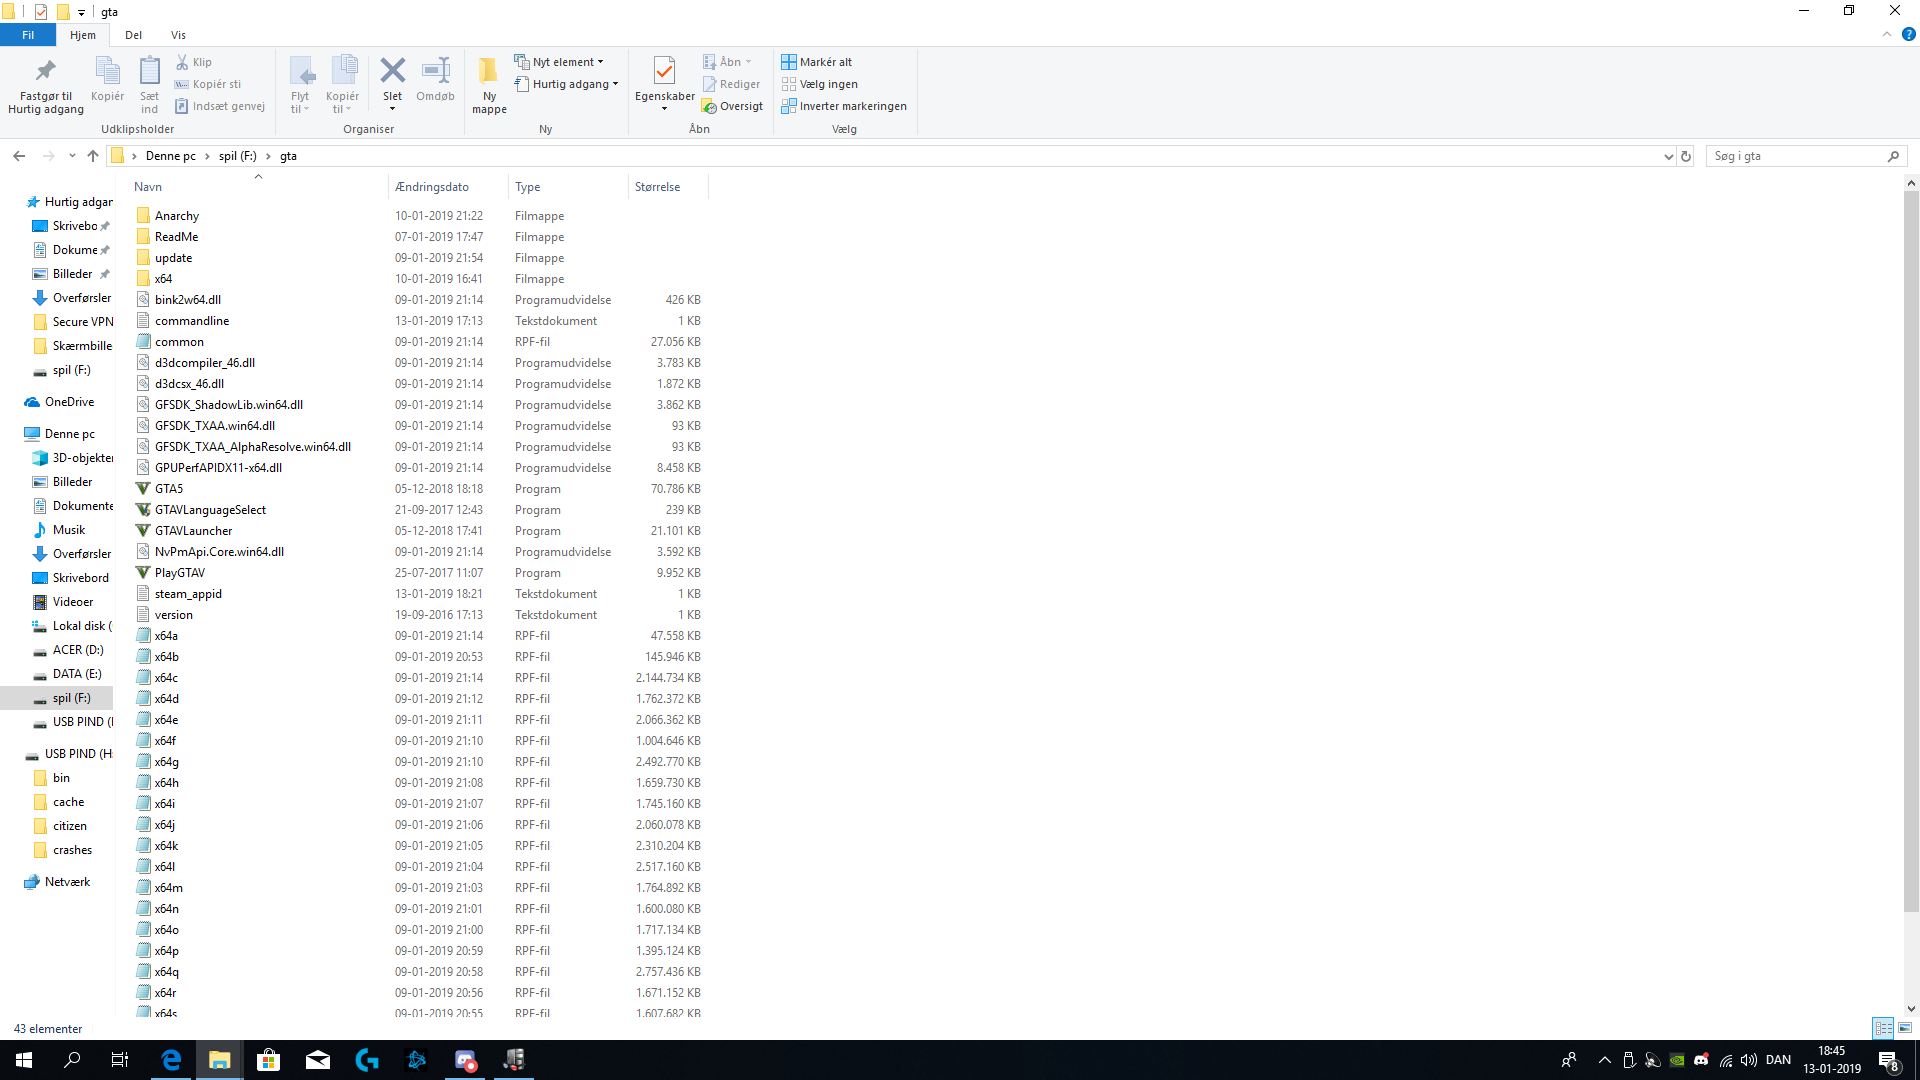Switch to the Vis ribbon tab

[178, 35]
